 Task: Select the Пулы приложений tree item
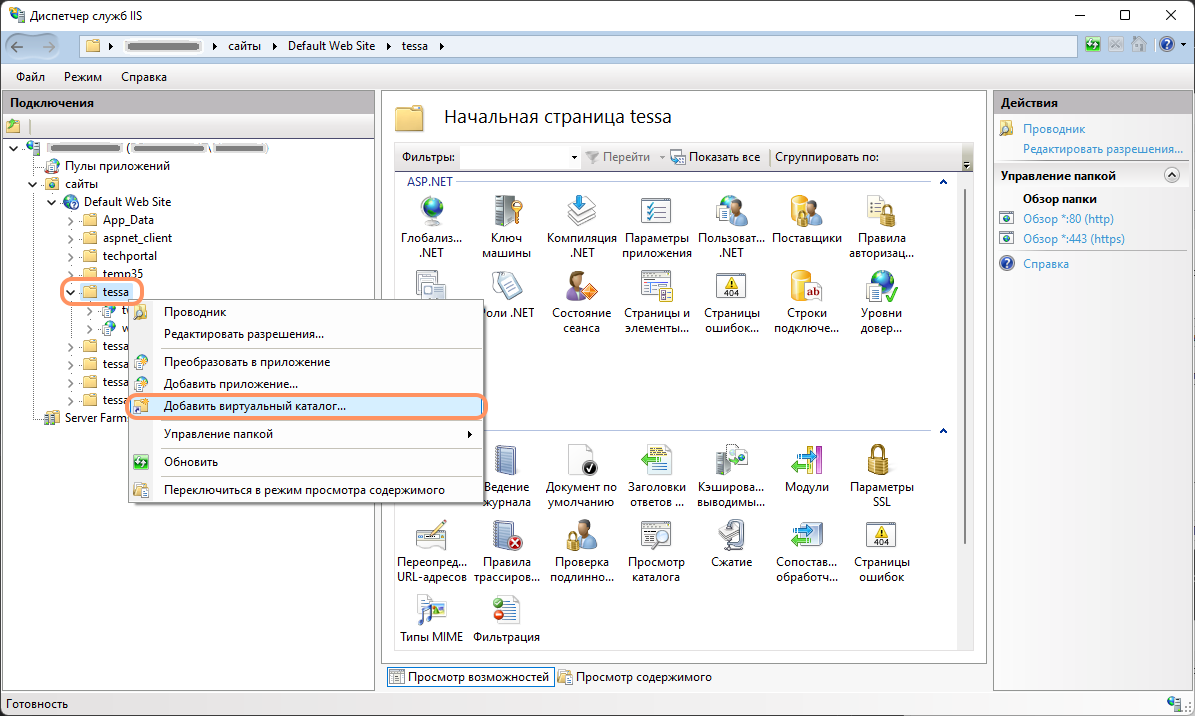[117, 166]
